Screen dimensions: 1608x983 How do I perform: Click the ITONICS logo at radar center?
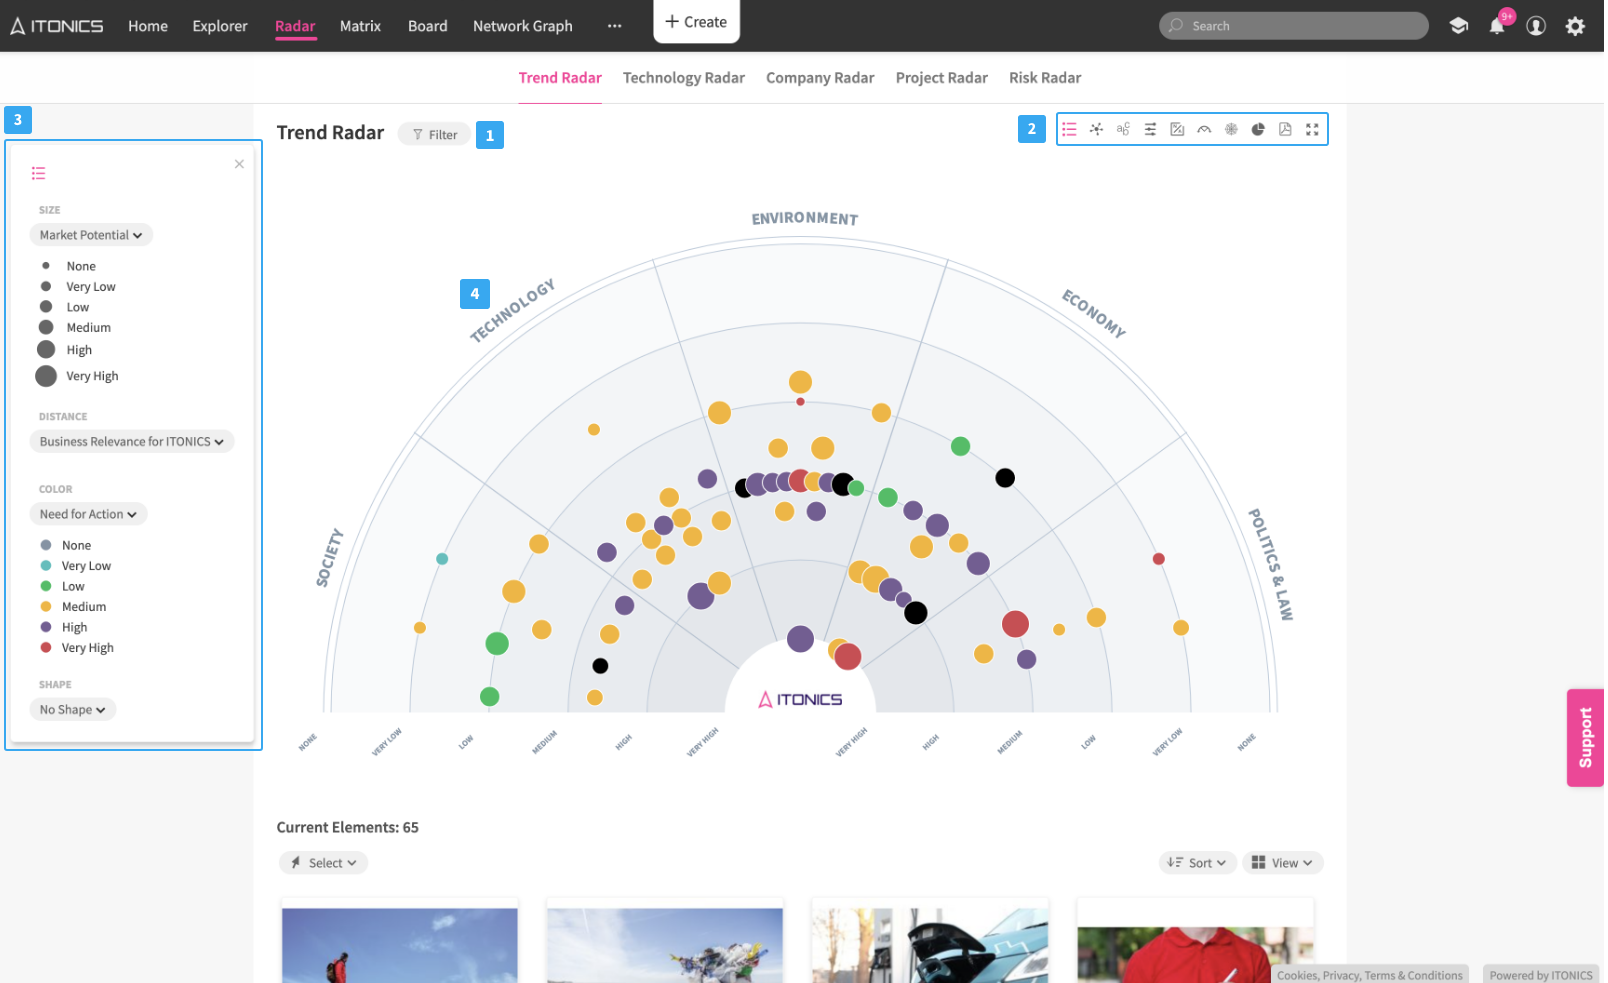[x=800, y=699]
